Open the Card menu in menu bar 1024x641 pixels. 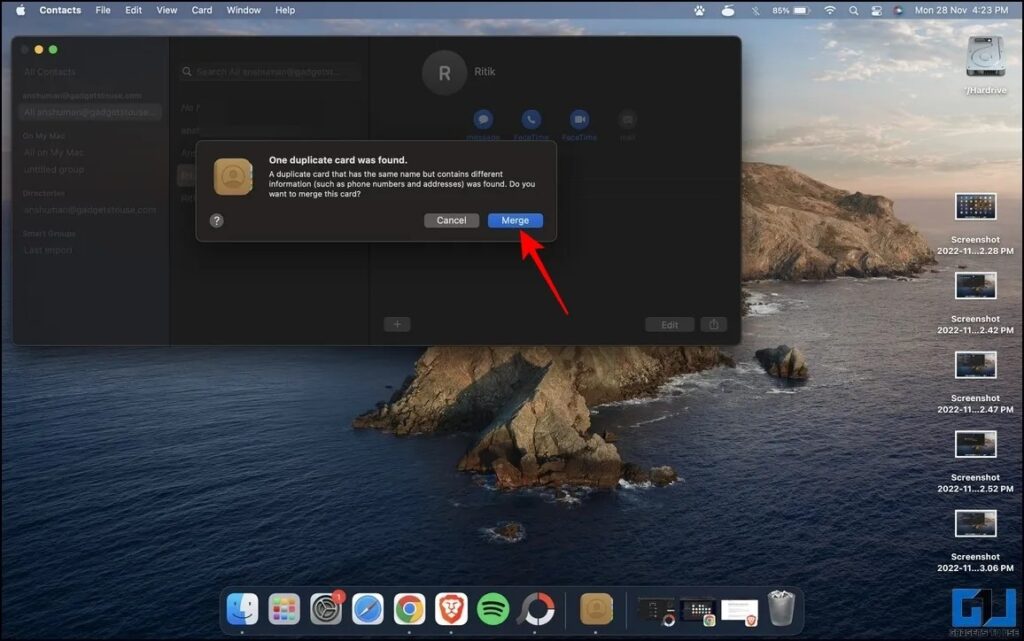pyautogui.click(x=201, y=10)
